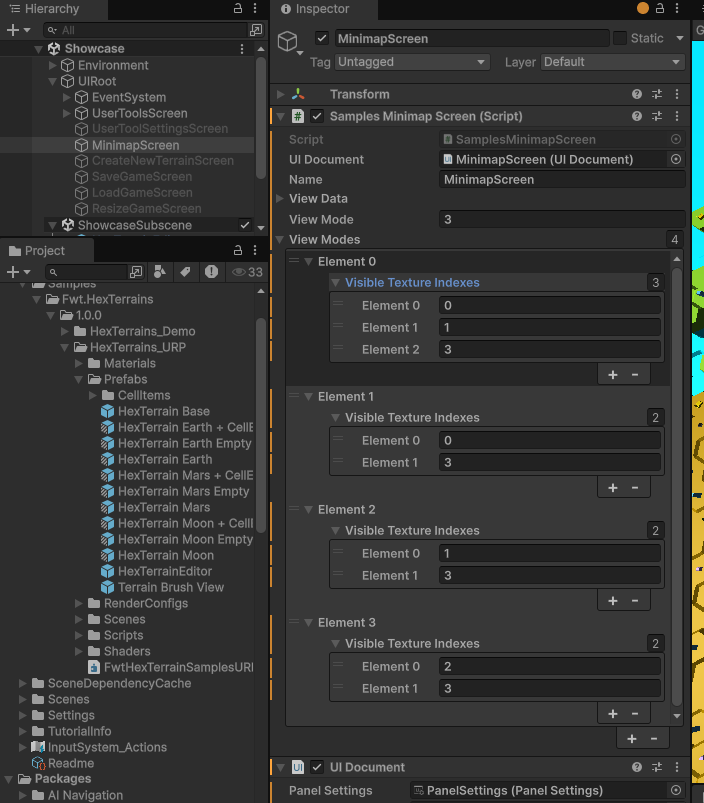The width and height of the screenshot is (704, 803).
Task: Open Samples Minimap Screen context menu
Action: pos(677,116)
